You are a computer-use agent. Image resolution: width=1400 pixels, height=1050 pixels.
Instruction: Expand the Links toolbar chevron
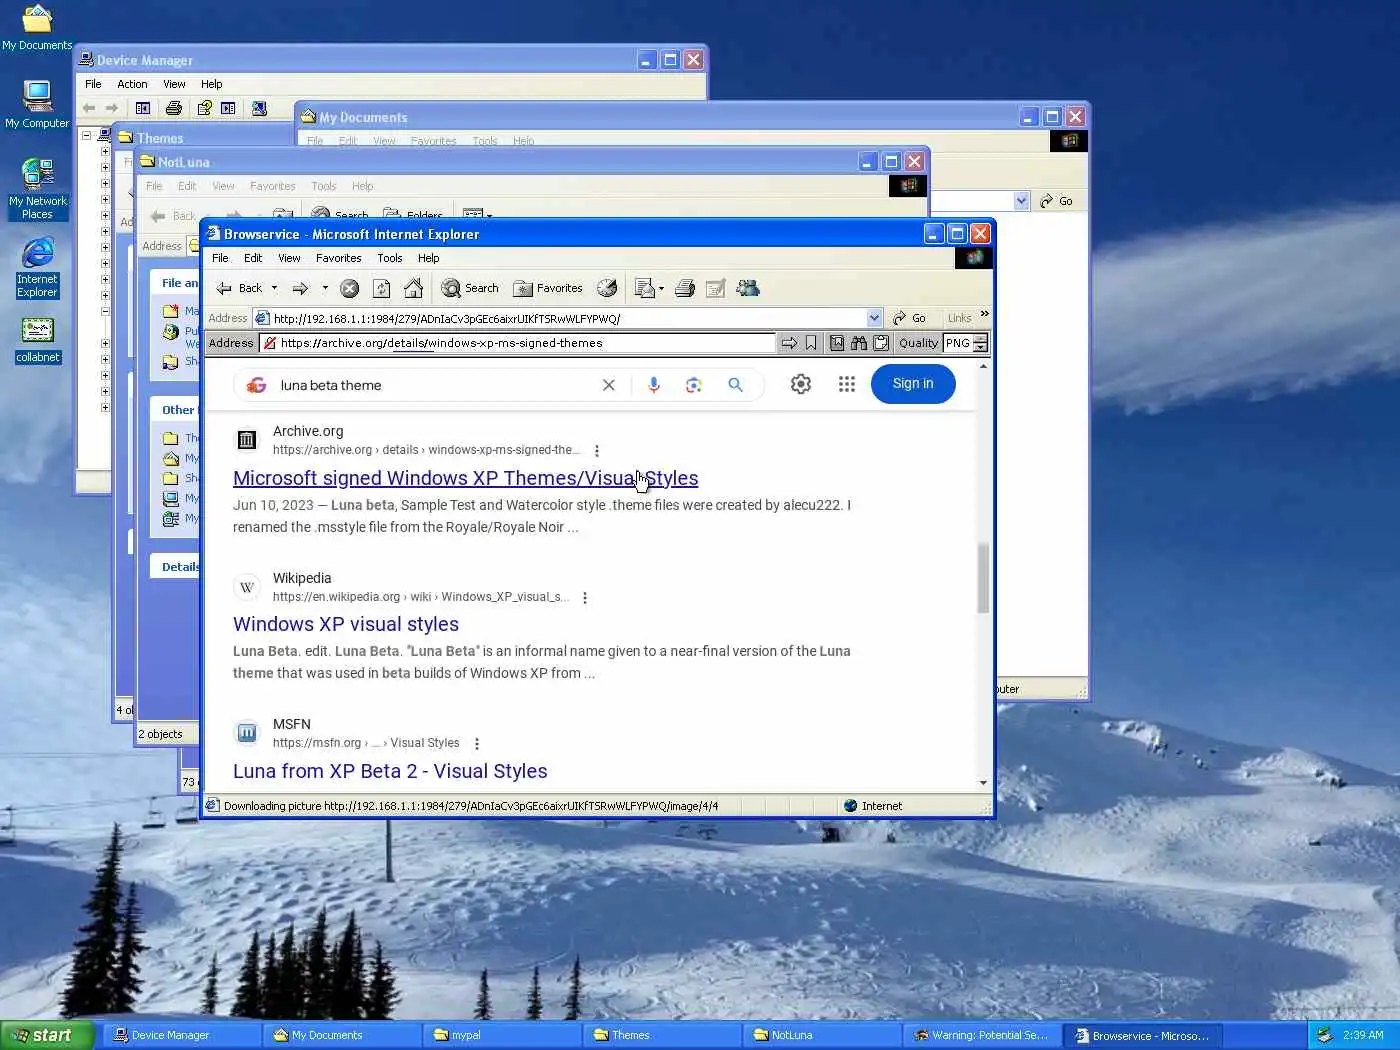point(984,315)
